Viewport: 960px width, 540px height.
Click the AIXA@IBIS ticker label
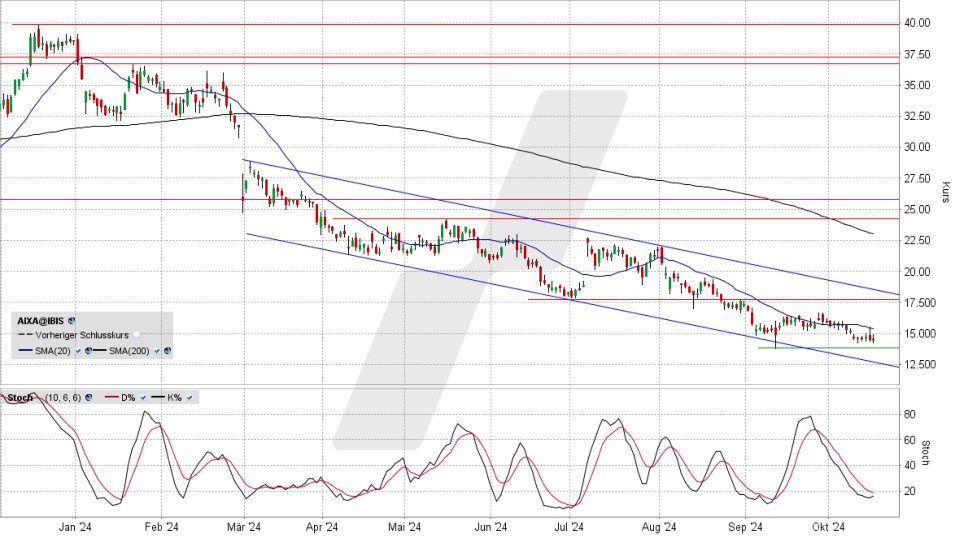[40, 321]
